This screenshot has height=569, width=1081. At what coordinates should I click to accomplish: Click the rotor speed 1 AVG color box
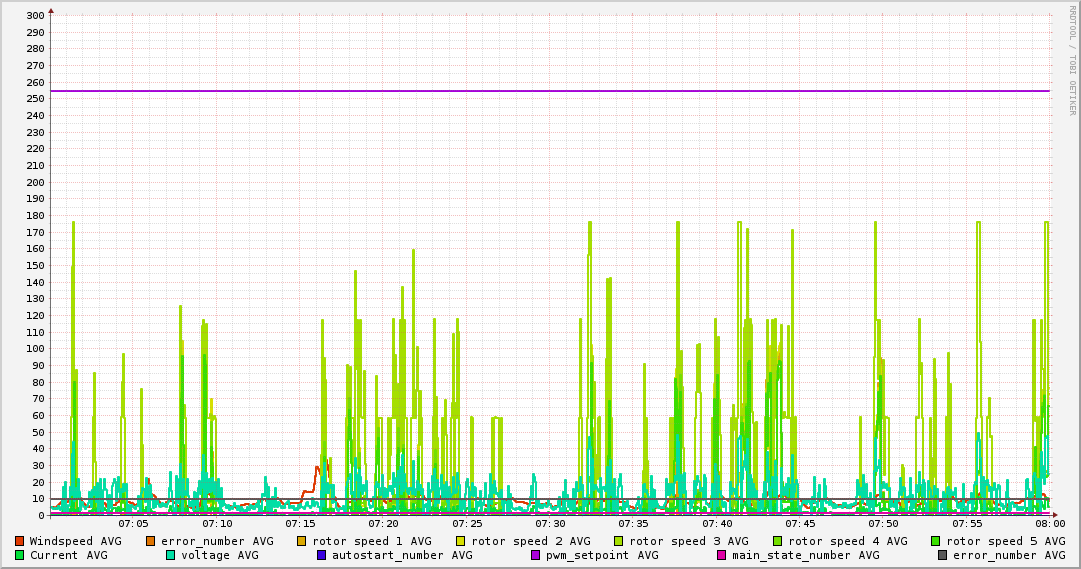coord(303,541)
